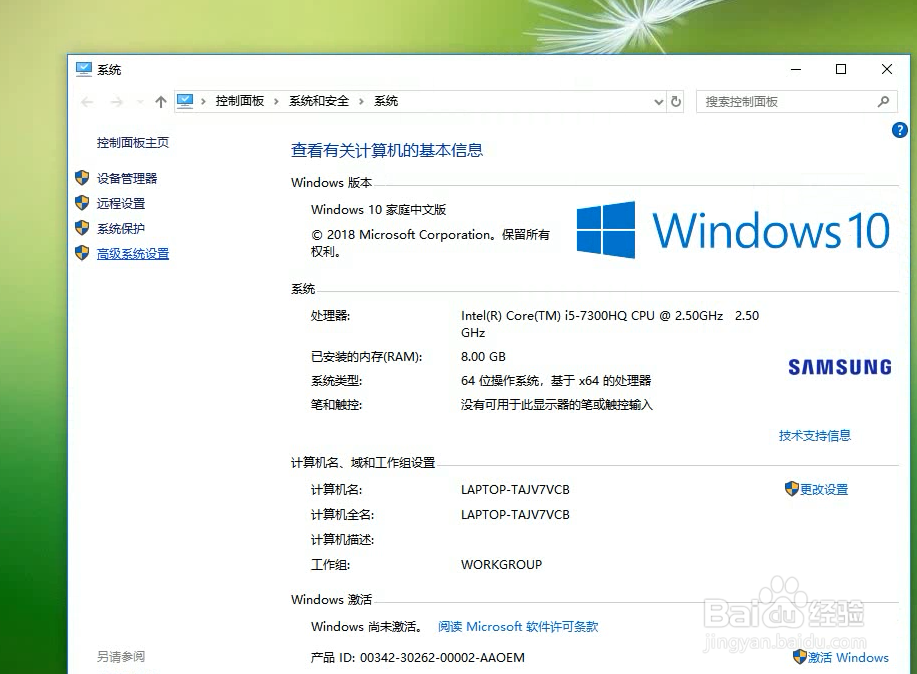
Task: Select the 系统 breadcrumb item
Action: 386,101
